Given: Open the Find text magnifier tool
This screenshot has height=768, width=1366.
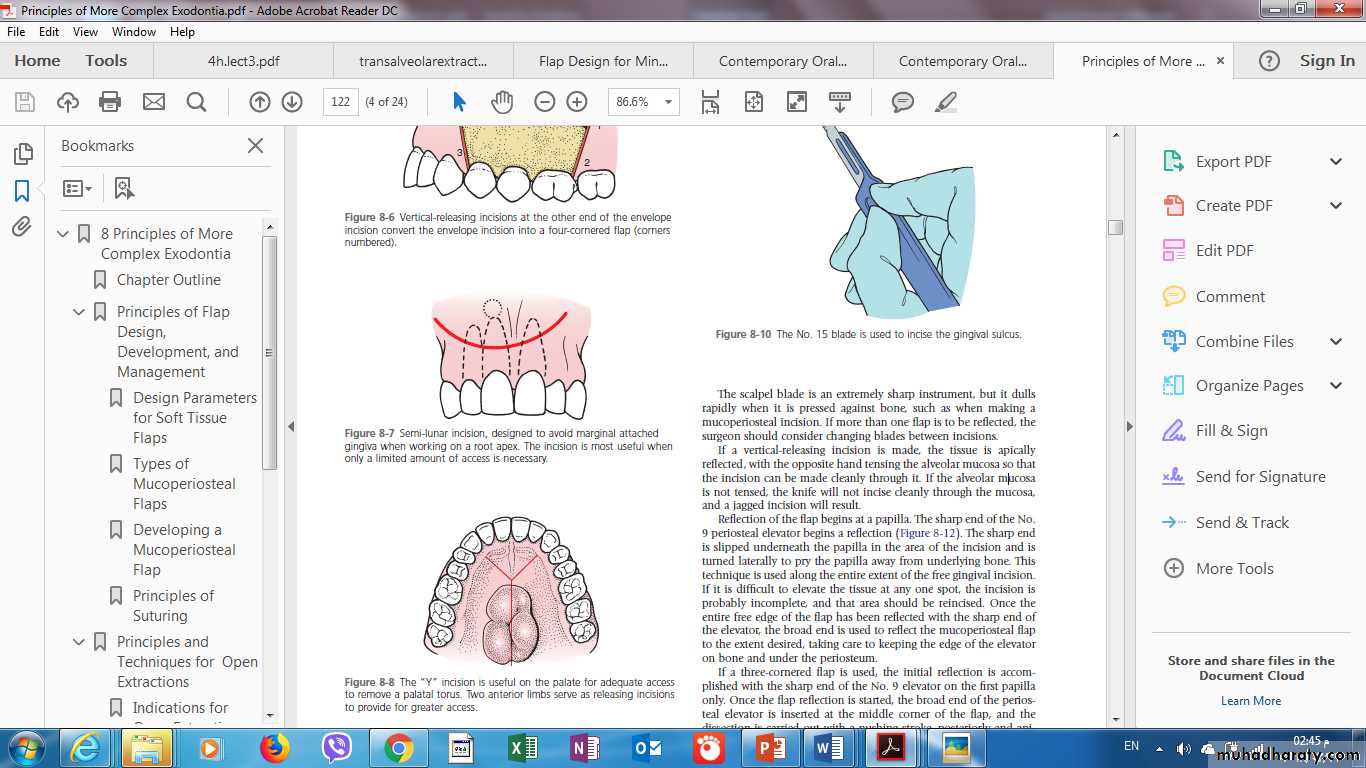Looking at the screenshot, I should coord(196,102).
